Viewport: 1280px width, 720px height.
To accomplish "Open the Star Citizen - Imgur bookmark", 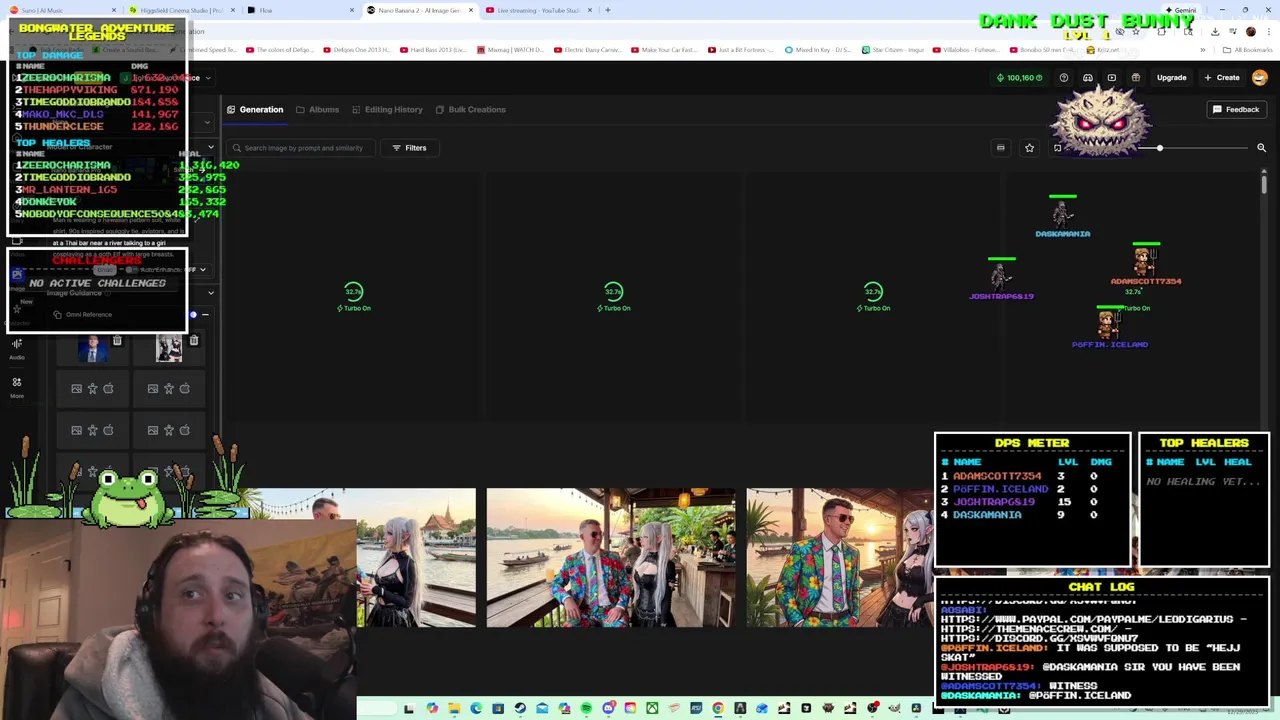I will 893,49.
